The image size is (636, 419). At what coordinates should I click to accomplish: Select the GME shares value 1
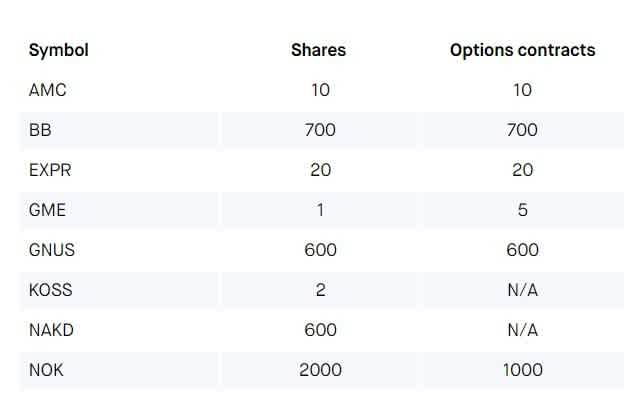[x=320, y=210]
